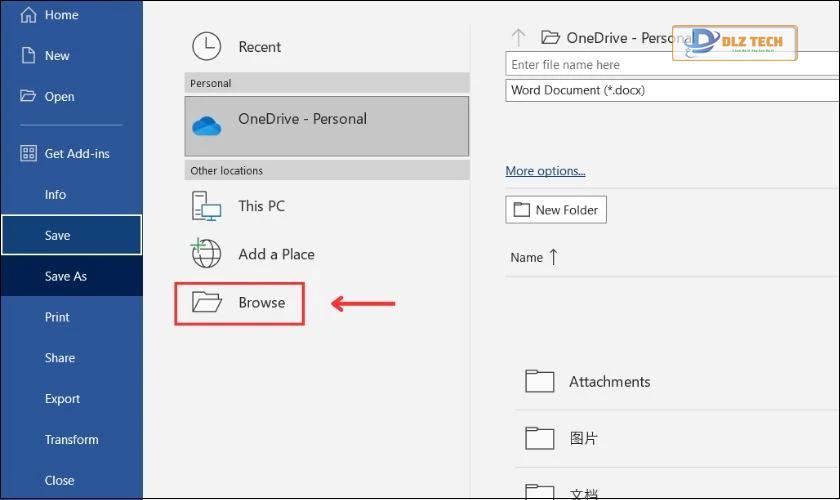This screenshot has width=840, height=500.
Task: Click the folder icon beside OneDrive path
Action: click(550, 38)
